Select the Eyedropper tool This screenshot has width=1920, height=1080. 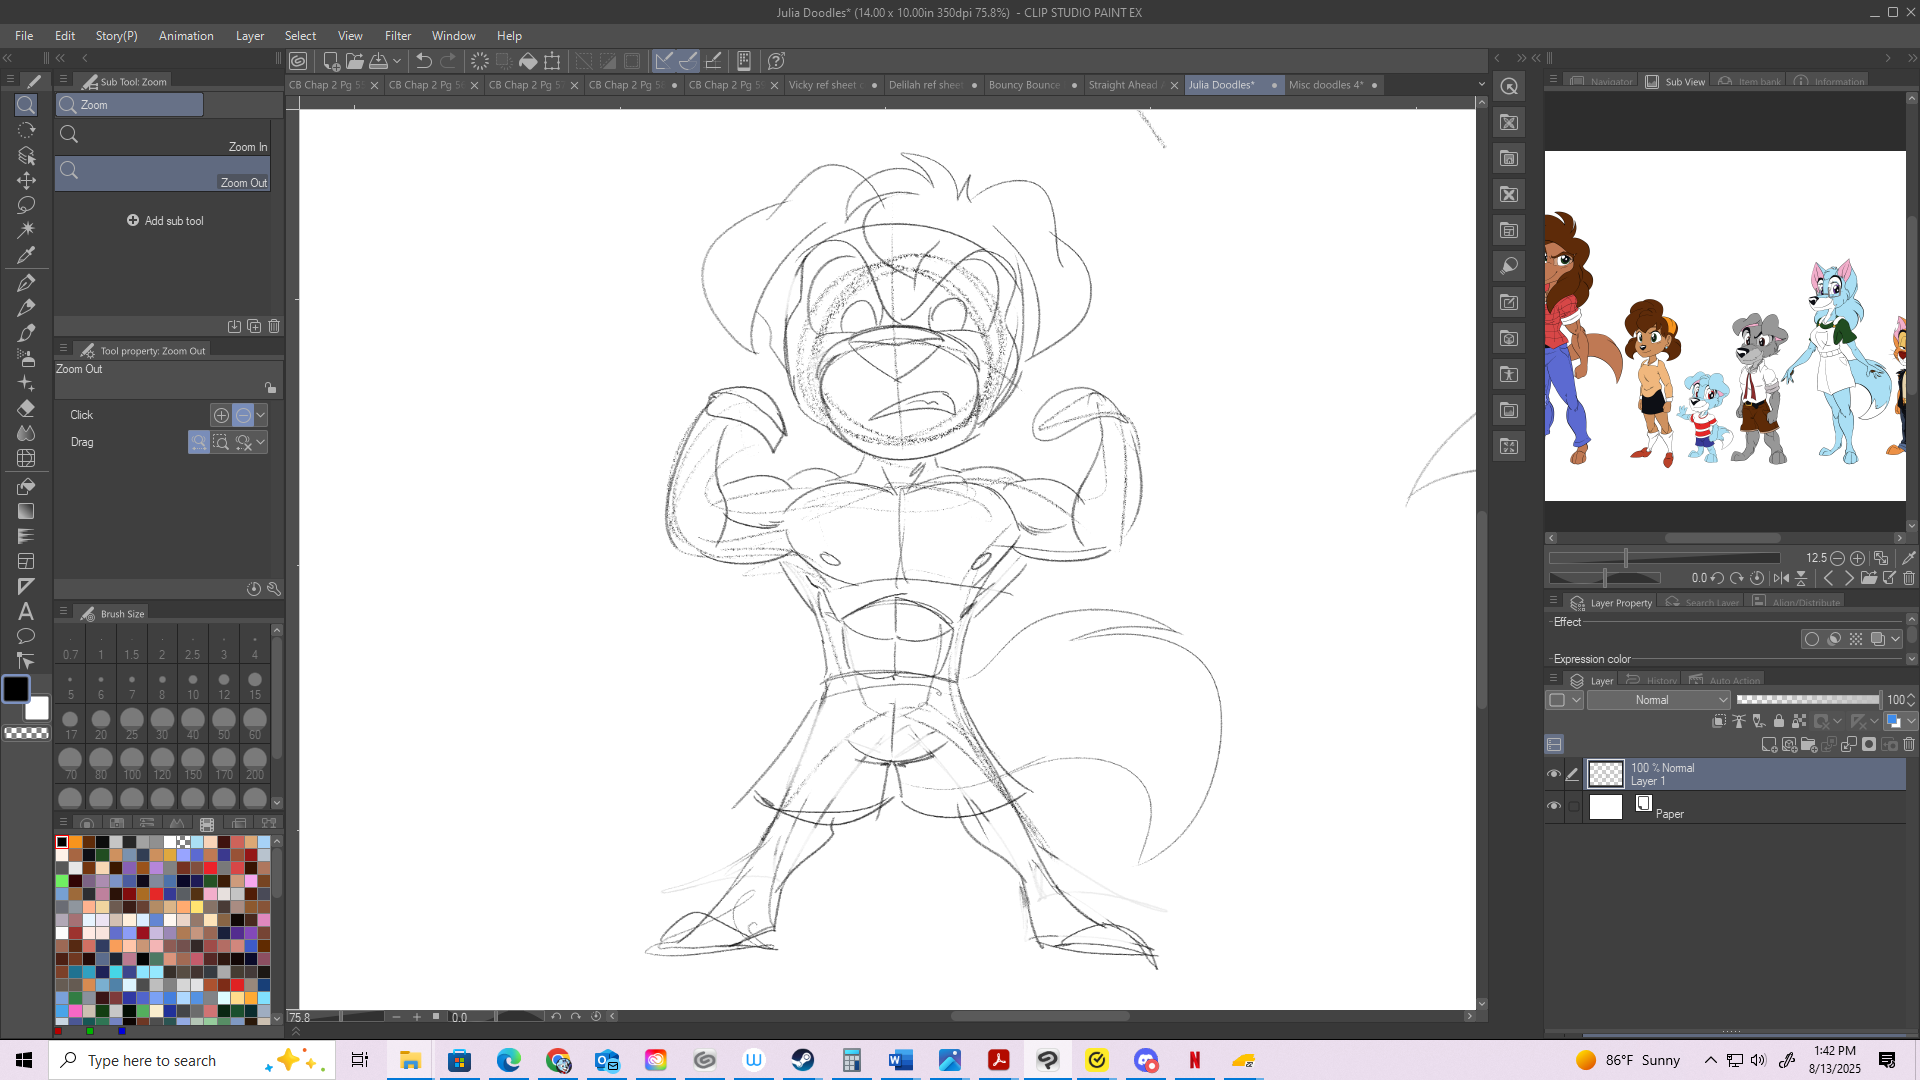point(26,255)
